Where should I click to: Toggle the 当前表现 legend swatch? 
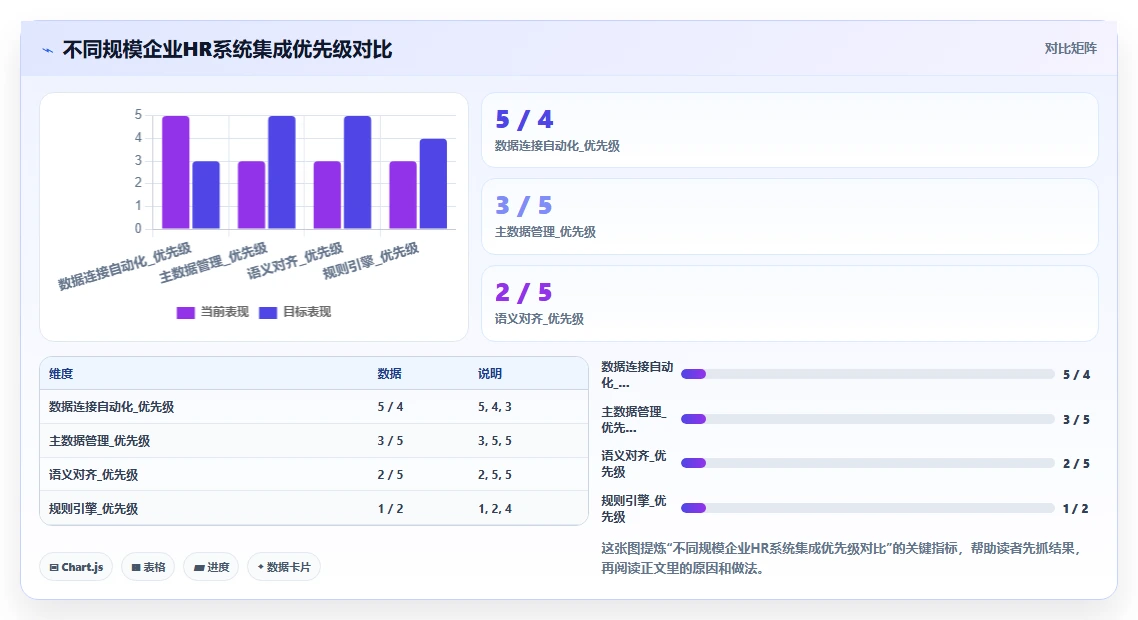pos(186,312)
